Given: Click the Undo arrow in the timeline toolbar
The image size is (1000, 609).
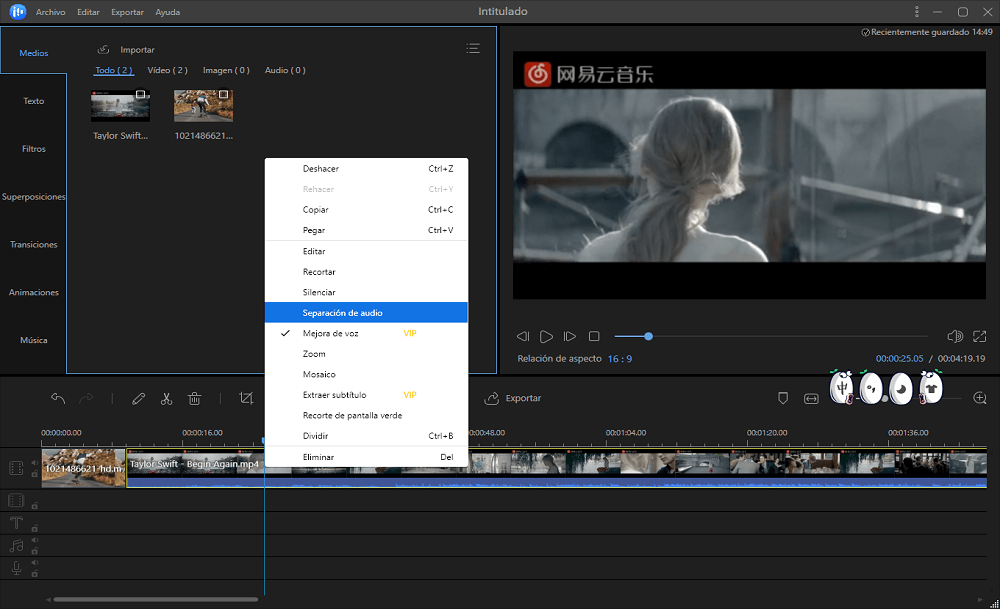Looking at the screenshot, I should (x=58, y=399).
